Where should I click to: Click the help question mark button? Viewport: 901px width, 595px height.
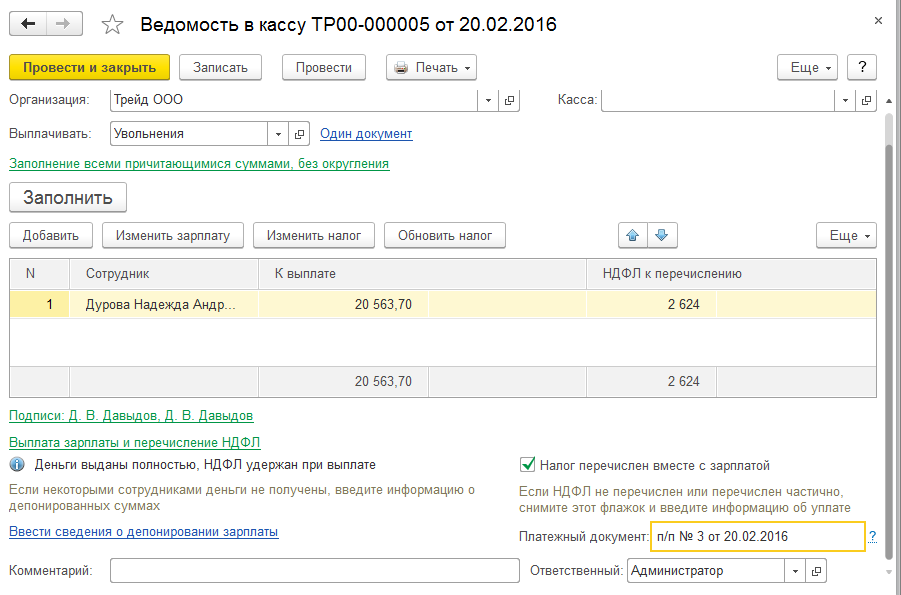pyautogui.click(x=862, y=67)
